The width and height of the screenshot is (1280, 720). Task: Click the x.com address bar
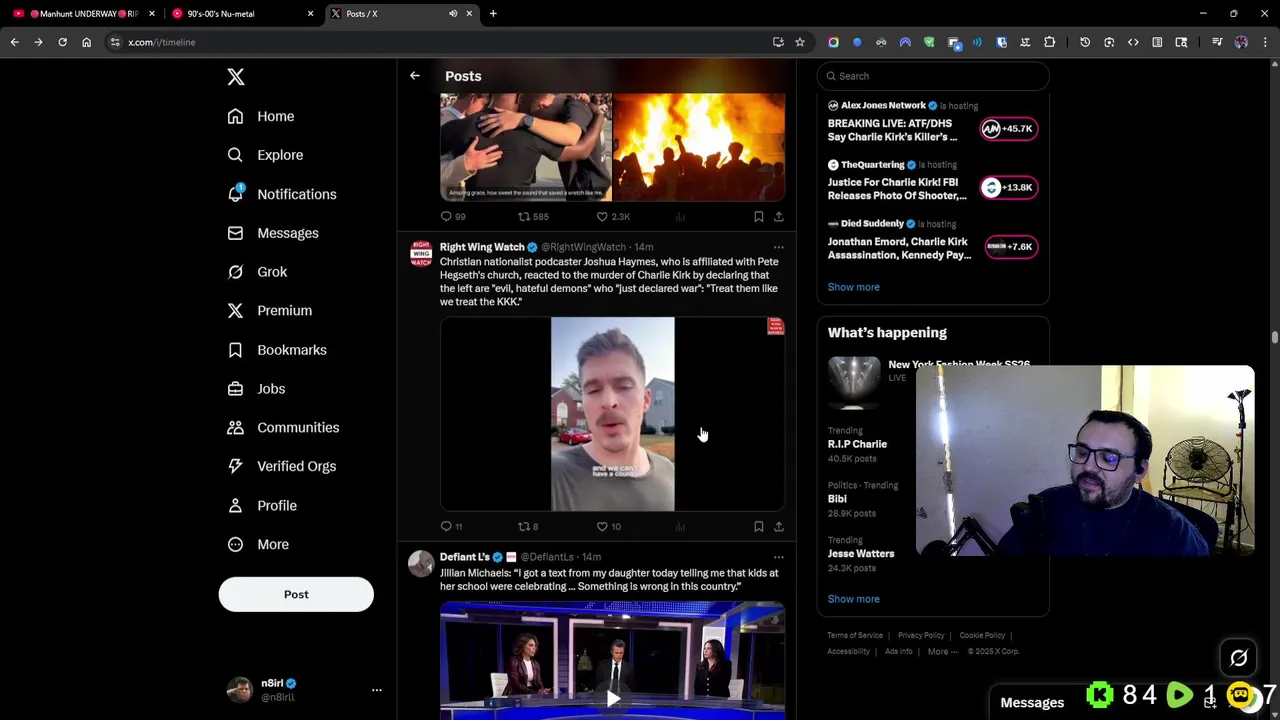(x=440, y=42)
